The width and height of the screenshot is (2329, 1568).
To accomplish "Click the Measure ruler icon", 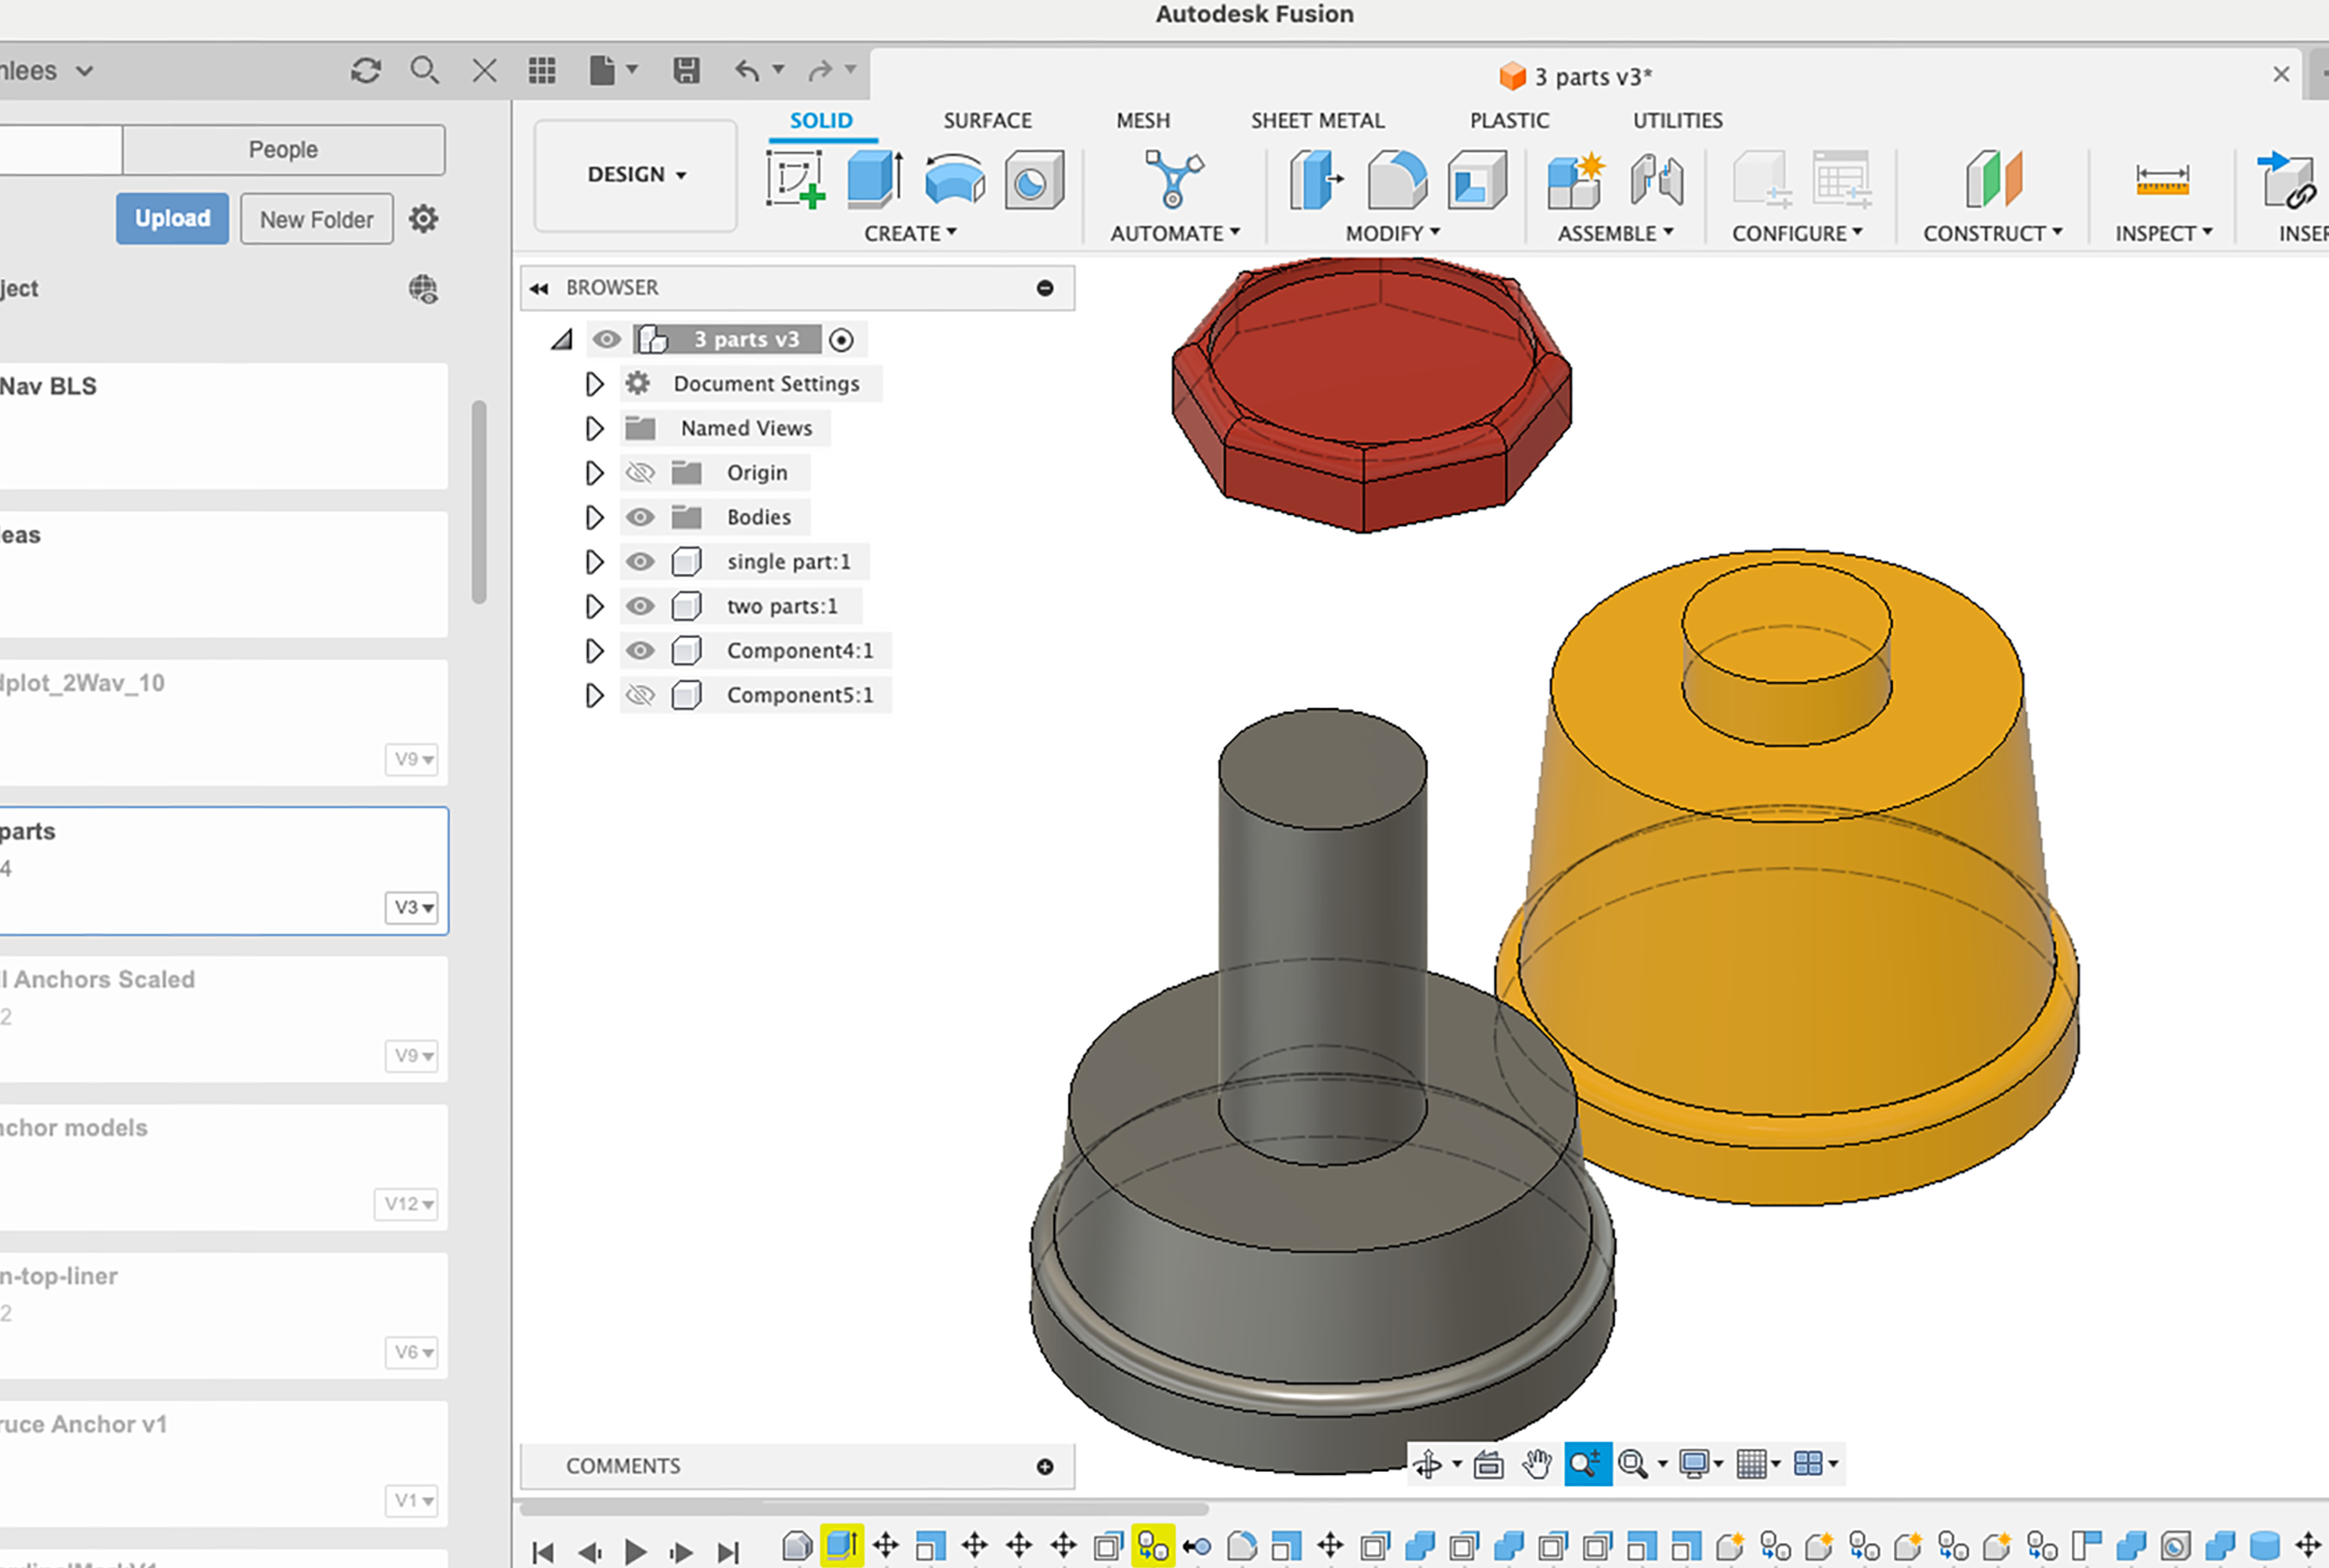I will click(2161, 180).
